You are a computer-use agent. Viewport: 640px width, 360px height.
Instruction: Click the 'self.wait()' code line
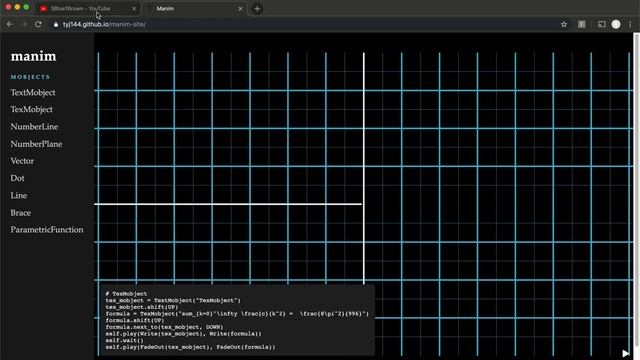click(x=124, y=340)
